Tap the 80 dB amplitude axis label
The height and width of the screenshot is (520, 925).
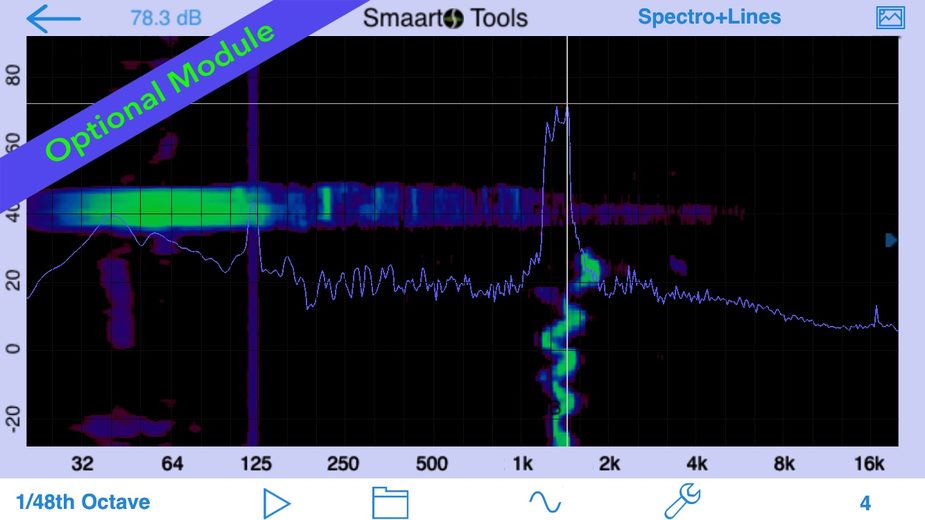(x=12, y=76)
